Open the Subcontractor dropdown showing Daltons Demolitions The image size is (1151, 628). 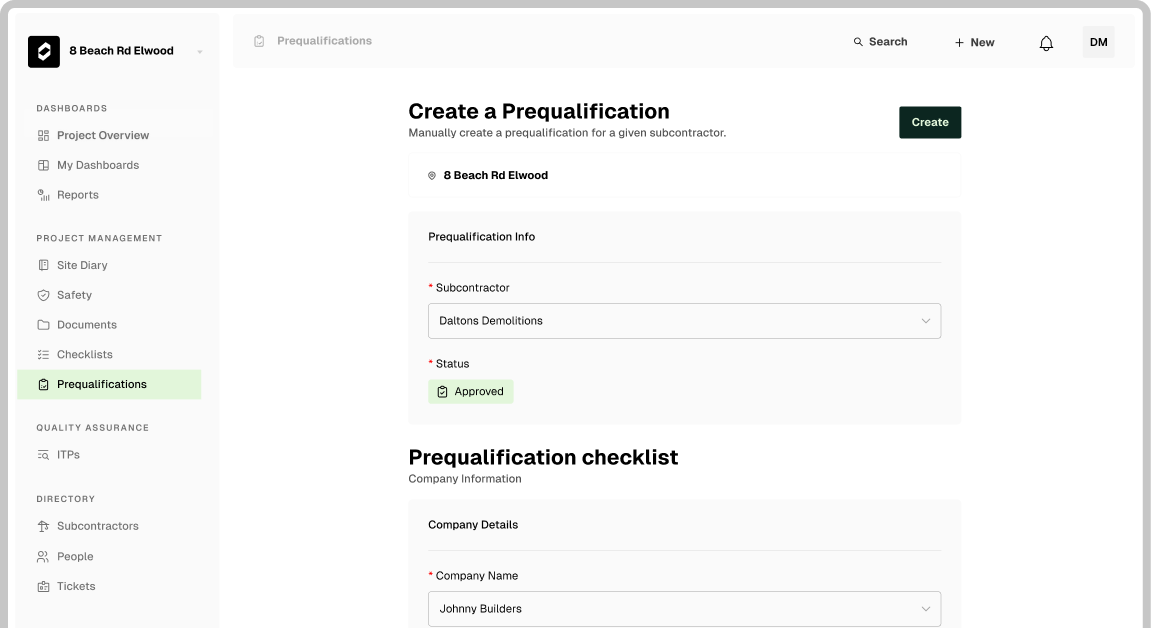tap(684, 321)
